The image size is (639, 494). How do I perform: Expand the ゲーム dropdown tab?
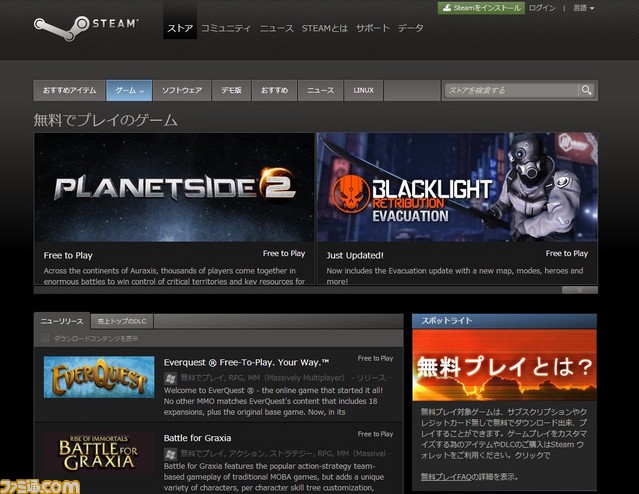129,90
